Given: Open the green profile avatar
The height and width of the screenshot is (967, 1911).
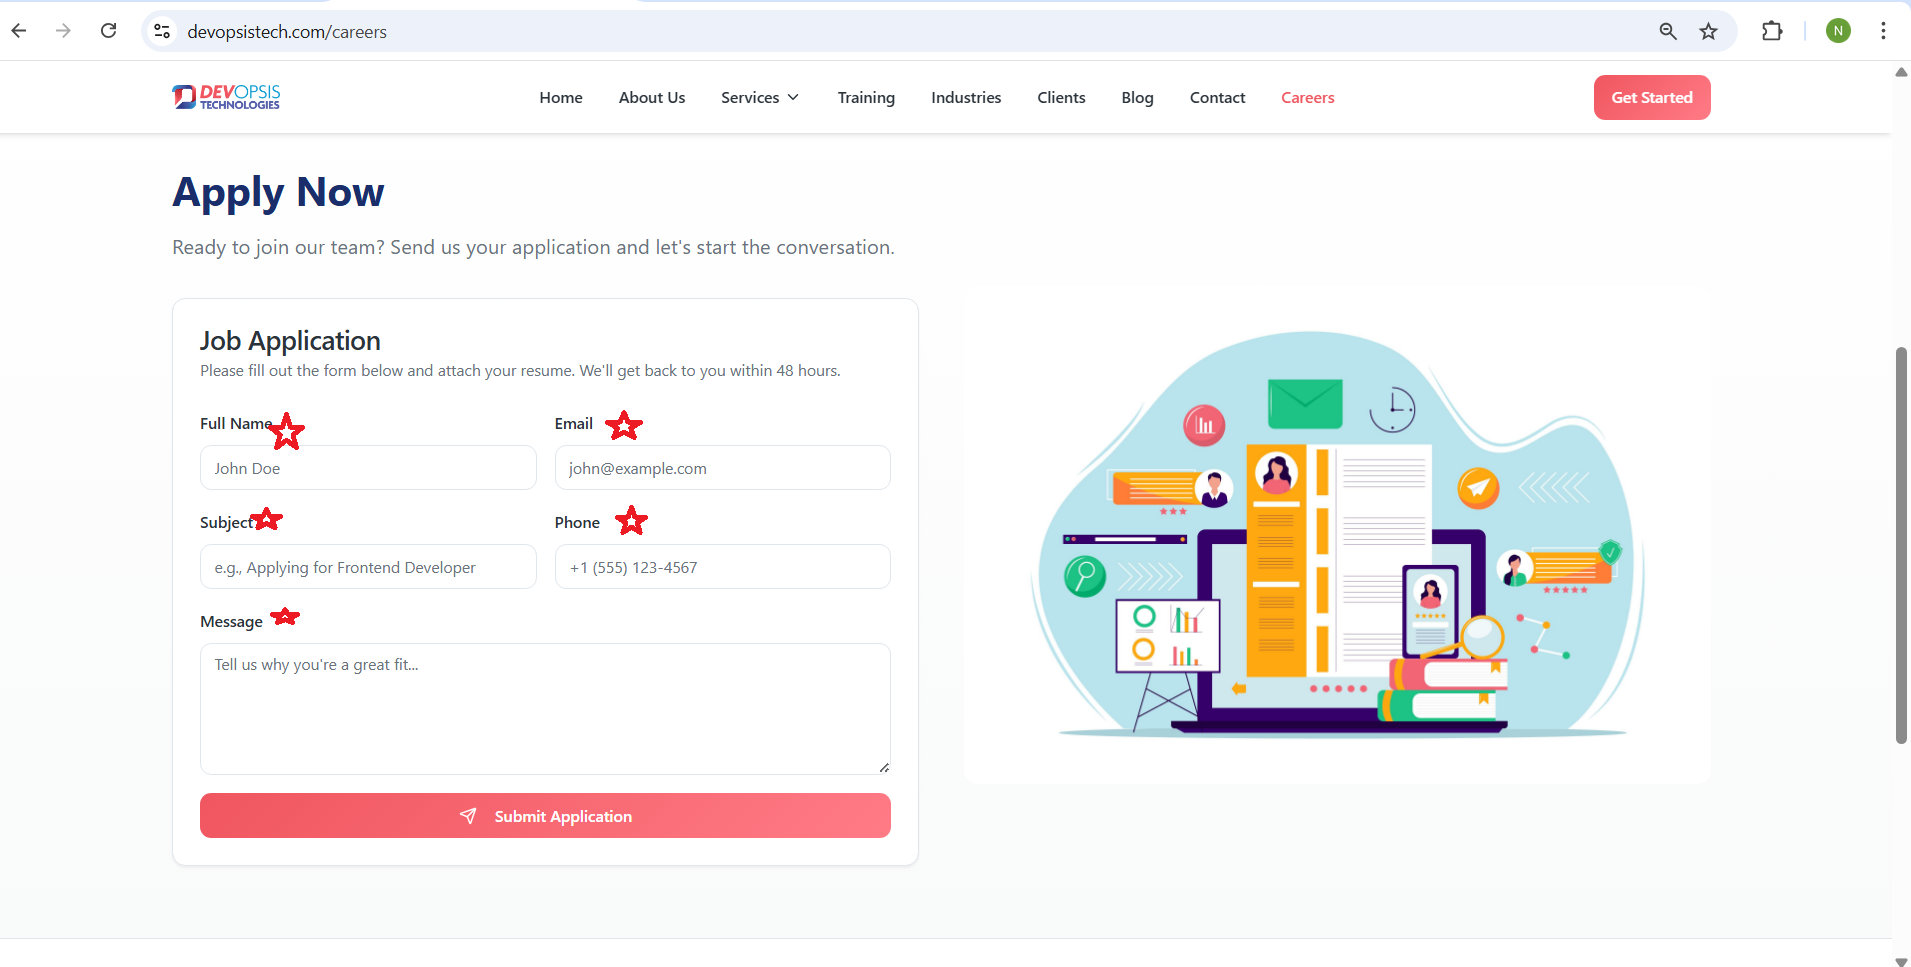Looking at the screenshot, I should point(1837,31).
